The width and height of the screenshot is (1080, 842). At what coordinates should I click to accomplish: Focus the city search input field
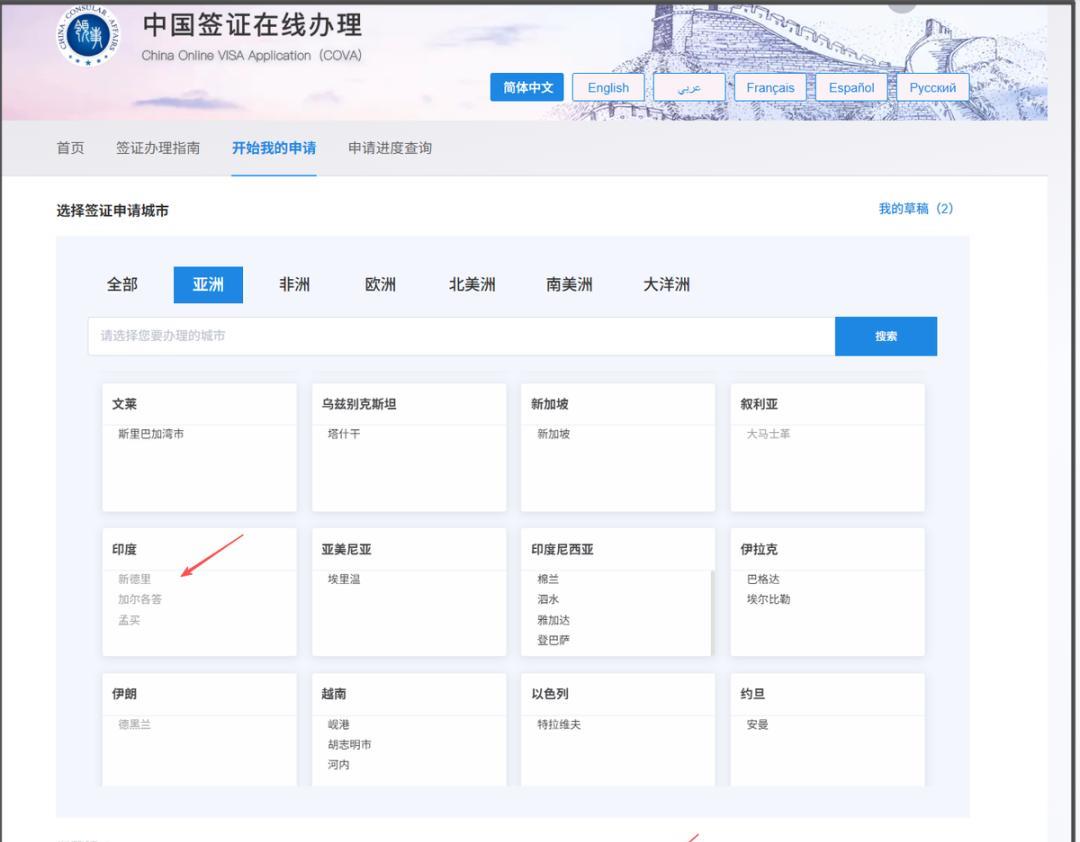coord(461,336)
